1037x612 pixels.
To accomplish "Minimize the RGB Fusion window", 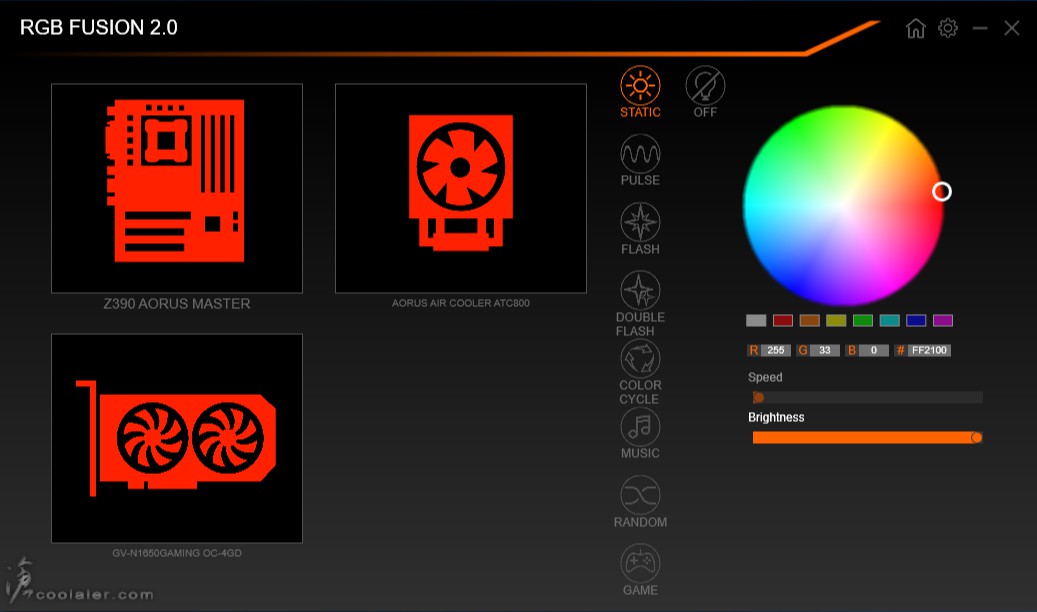I will coord(980,28).
